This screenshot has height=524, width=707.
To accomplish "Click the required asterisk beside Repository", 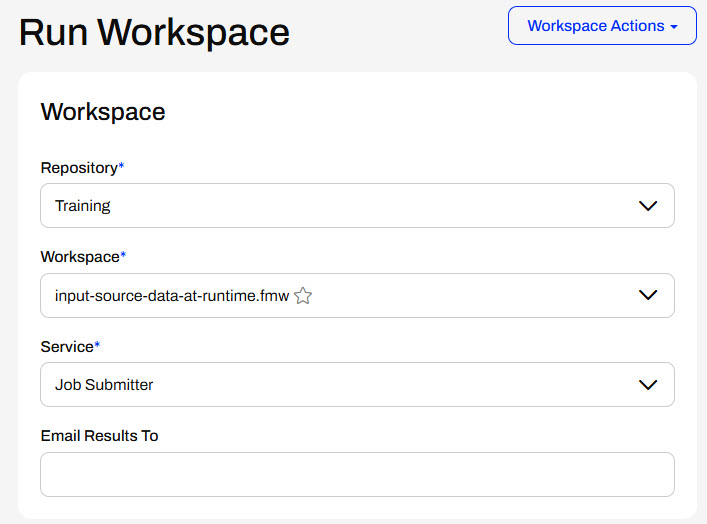I will click(121, 166).
